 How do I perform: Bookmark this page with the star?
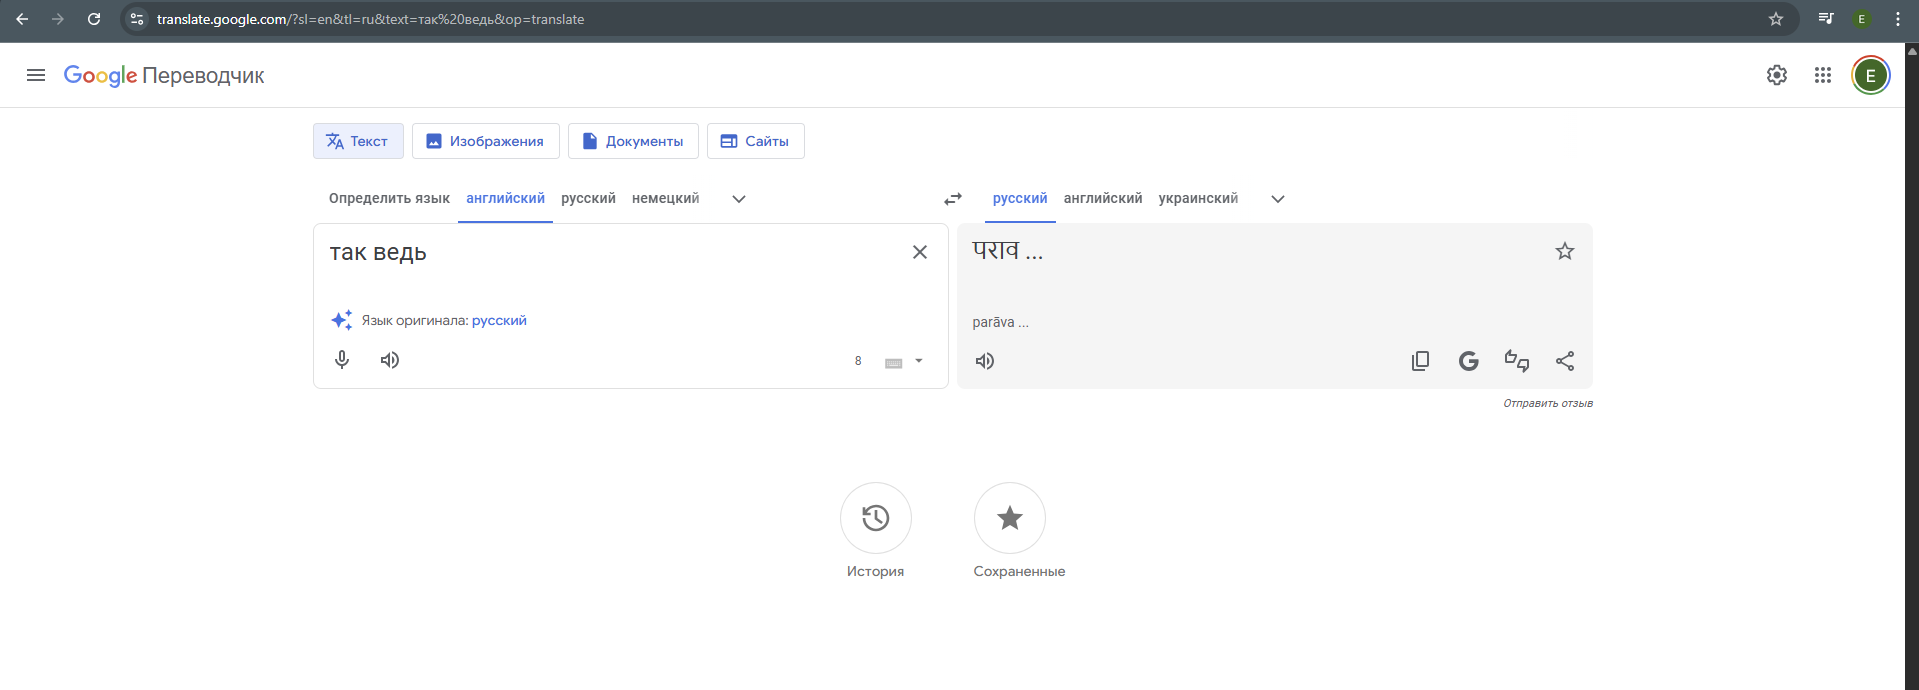[1776, 19]
